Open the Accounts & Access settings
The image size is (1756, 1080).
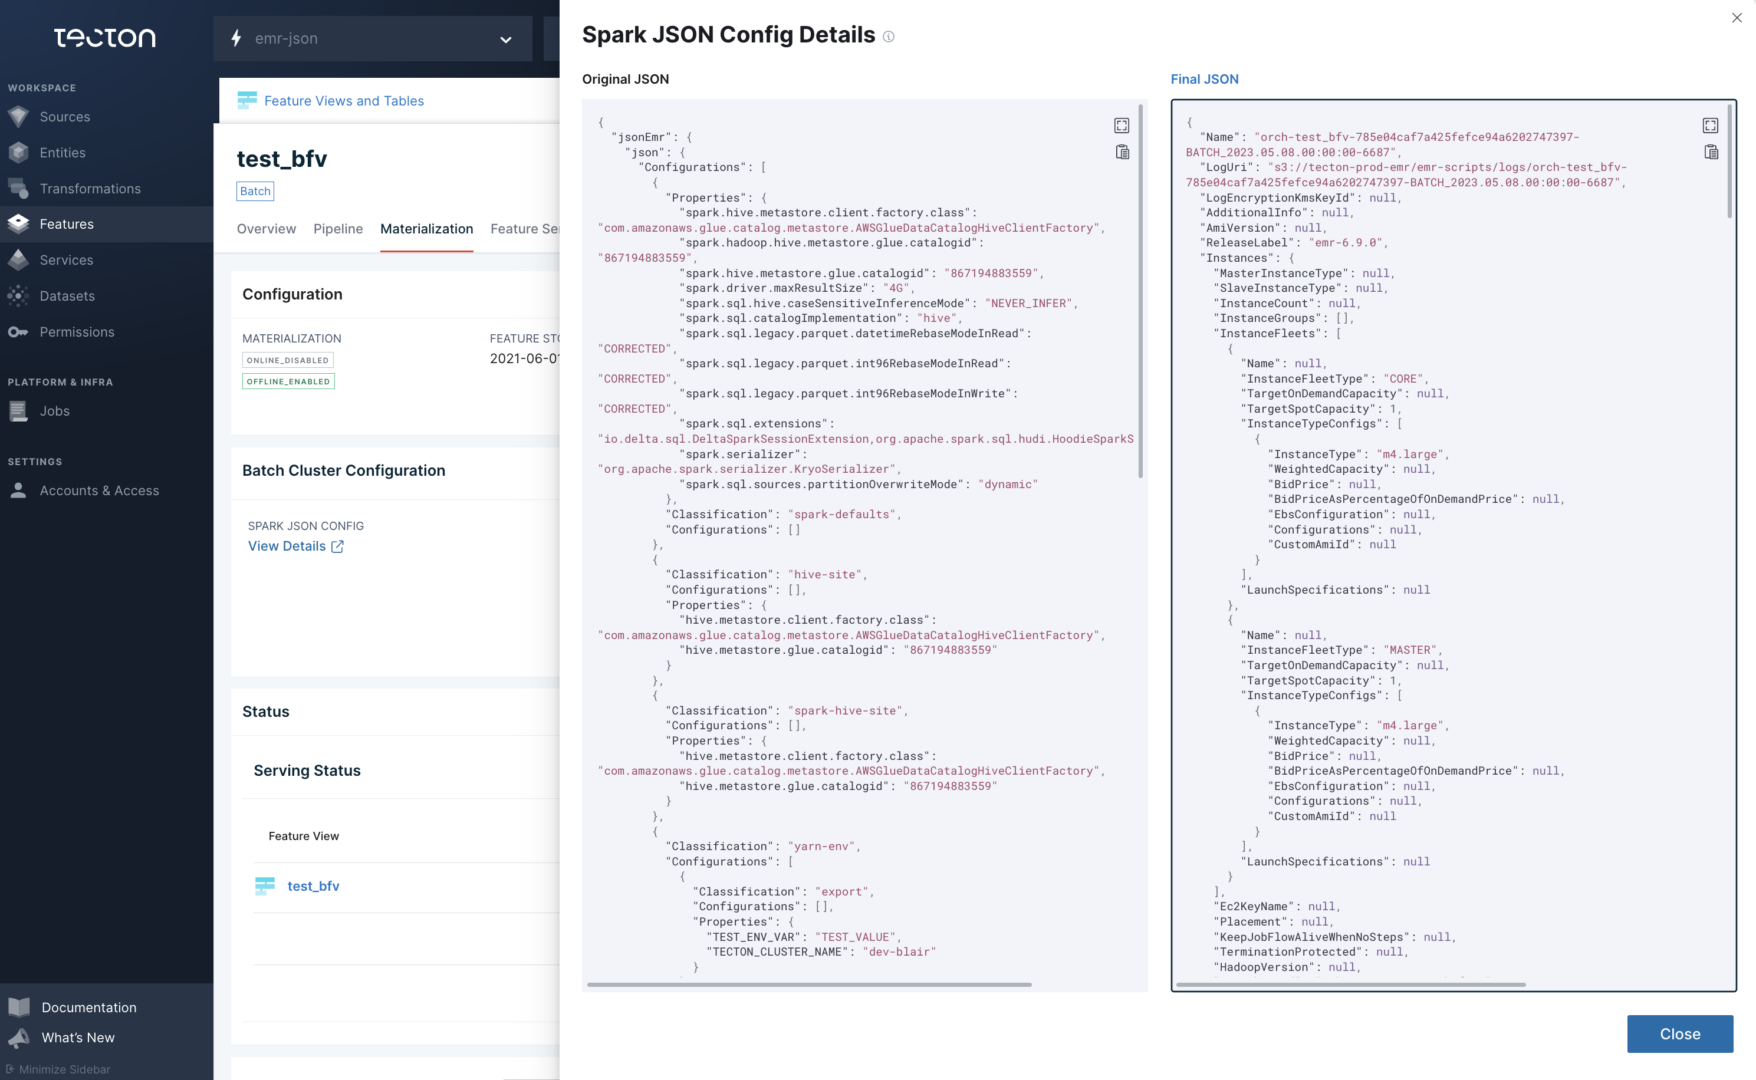99,490
